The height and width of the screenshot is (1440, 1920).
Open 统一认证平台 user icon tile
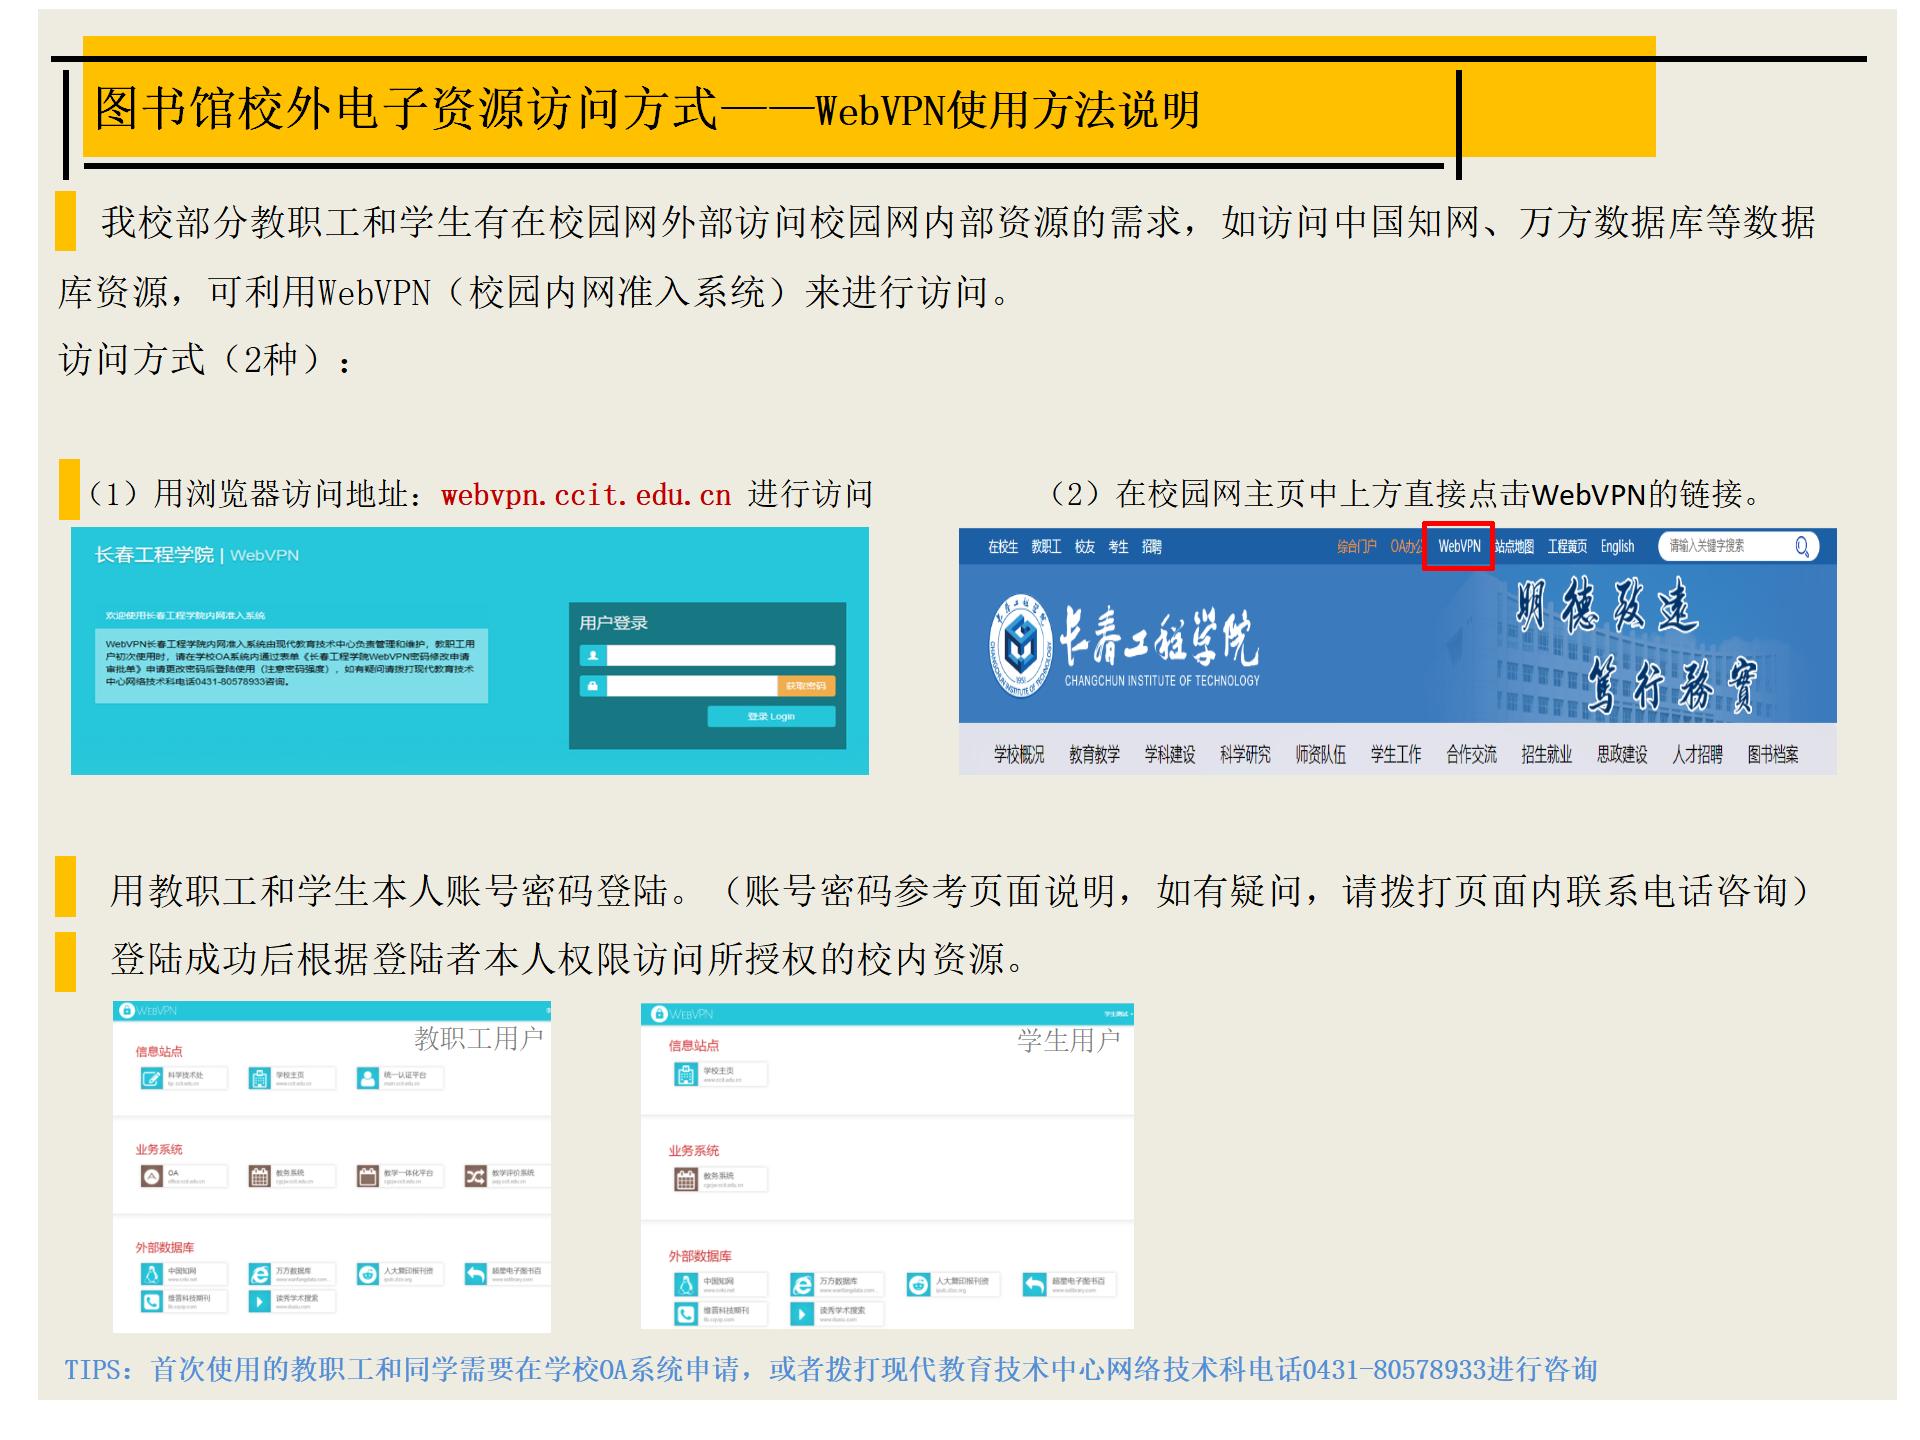coord(367,1078)
